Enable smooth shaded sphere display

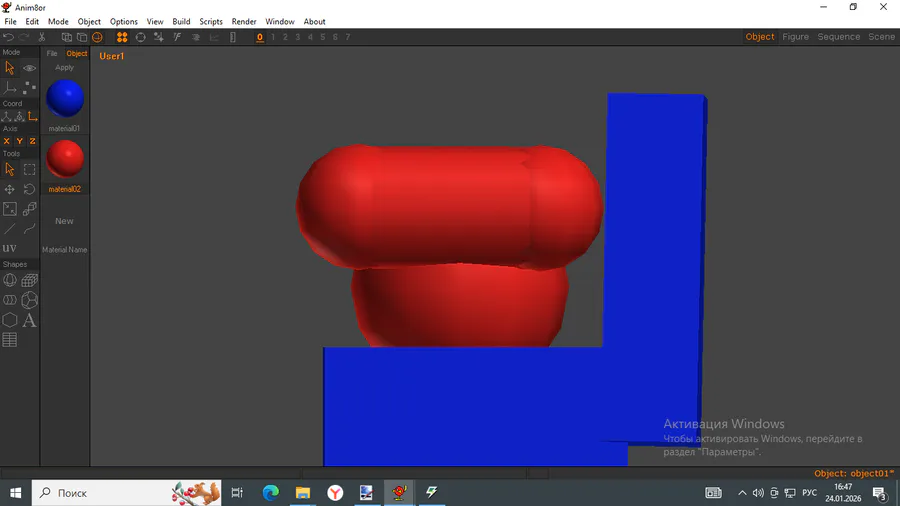click(x=98, y=37)
